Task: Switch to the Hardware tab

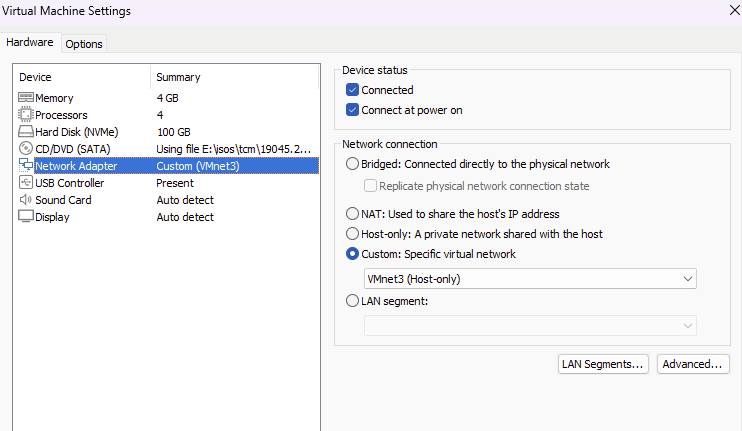Action: [x=30, y=42]
